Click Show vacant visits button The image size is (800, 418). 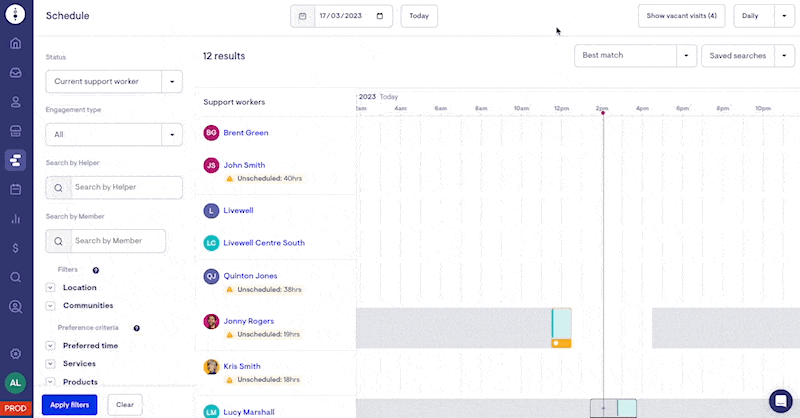681,16
